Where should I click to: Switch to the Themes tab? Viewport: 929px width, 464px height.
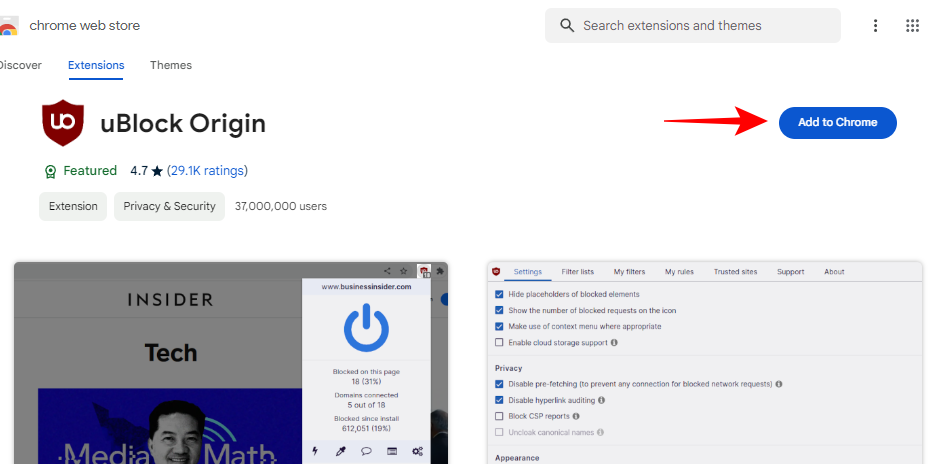(171, 65)
